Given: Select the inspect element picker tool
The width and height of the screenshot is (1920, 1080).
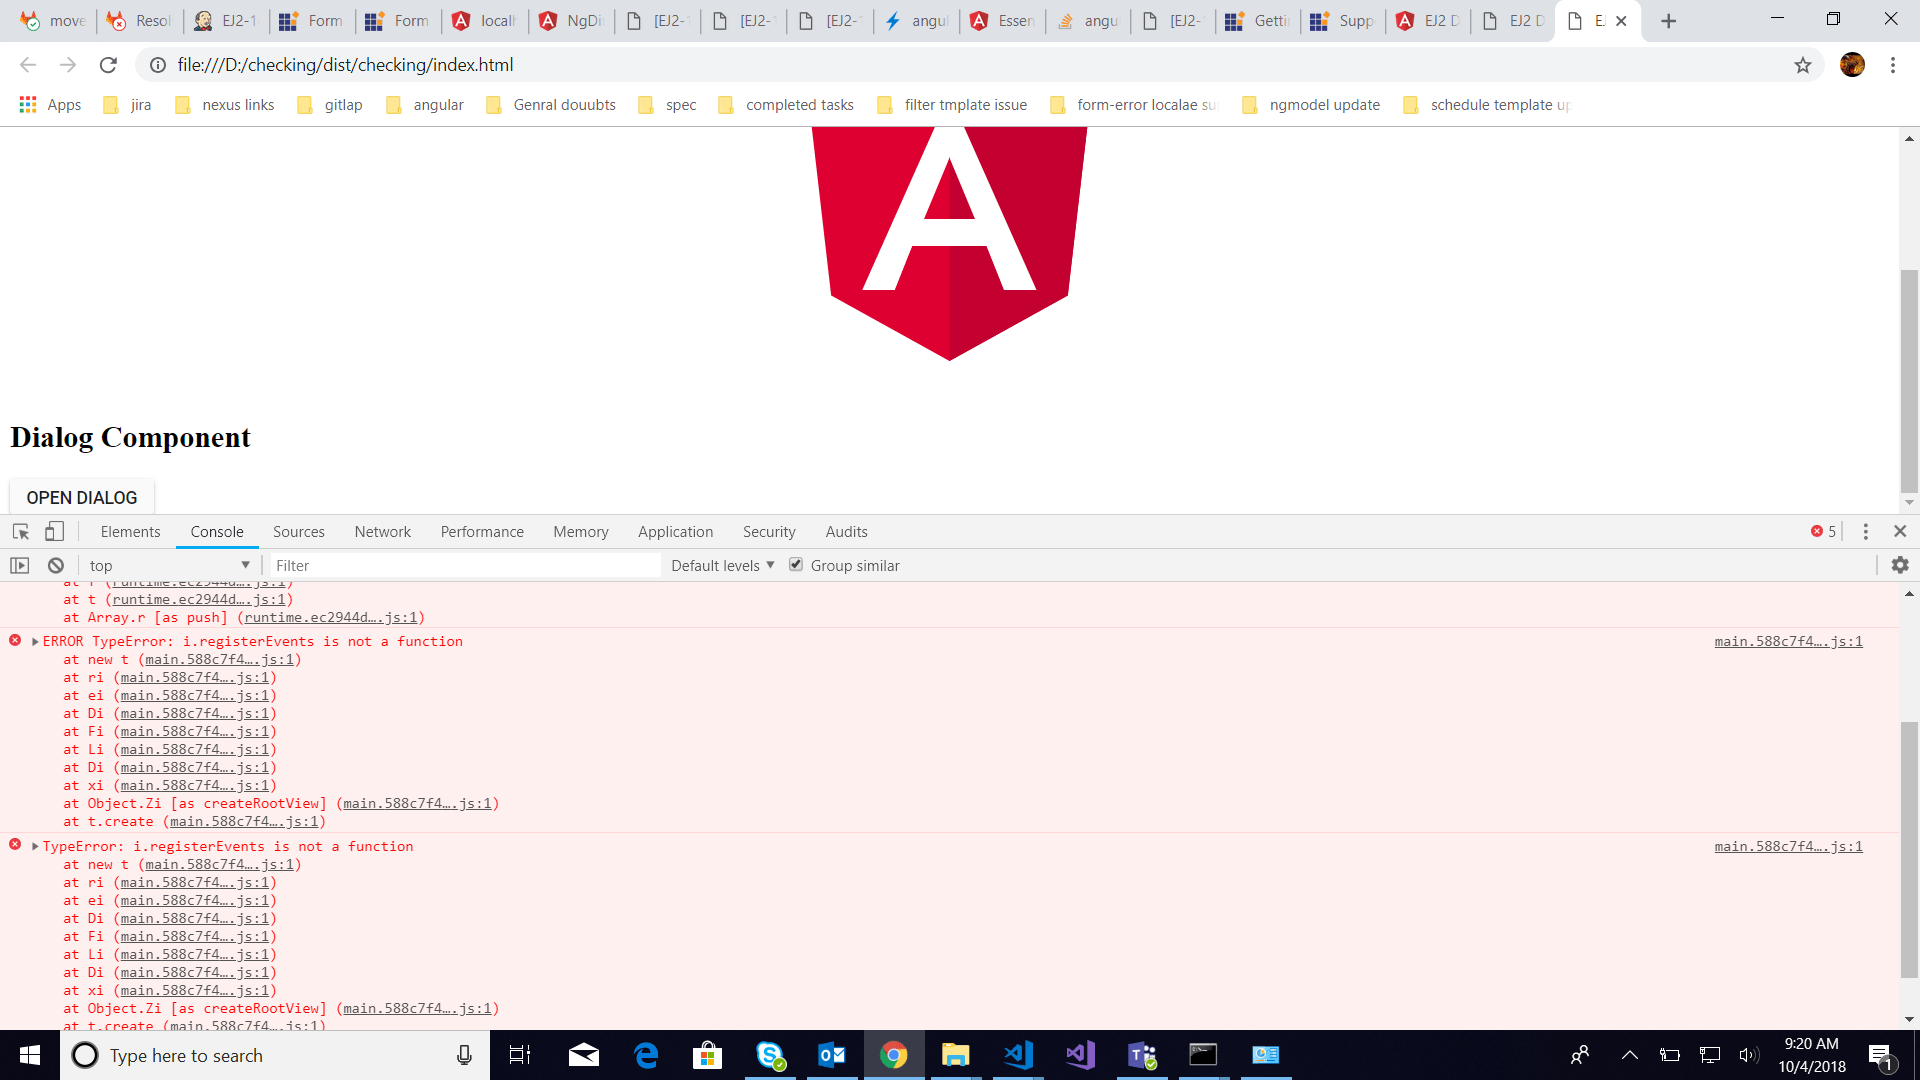Looking at the screenshot, I should pos(20,531).
